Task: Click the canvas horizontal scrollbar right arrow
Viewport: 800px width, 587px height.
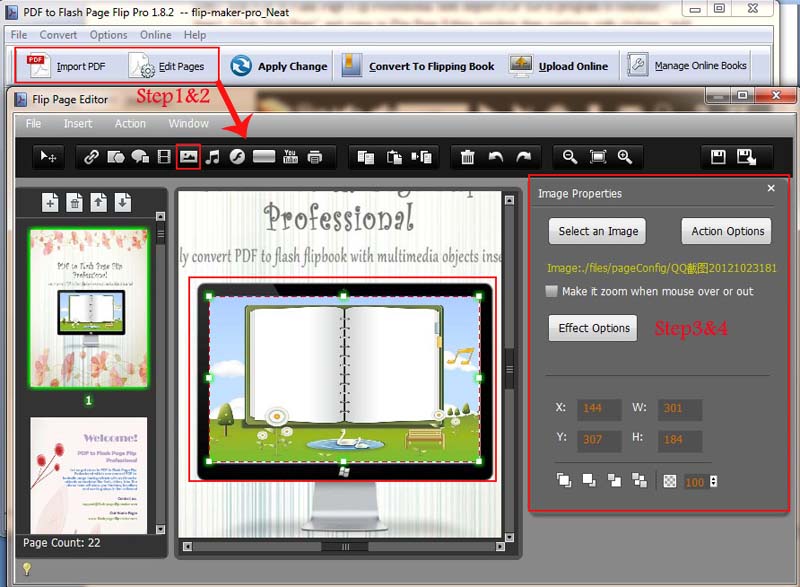Action: pos(500,547)
